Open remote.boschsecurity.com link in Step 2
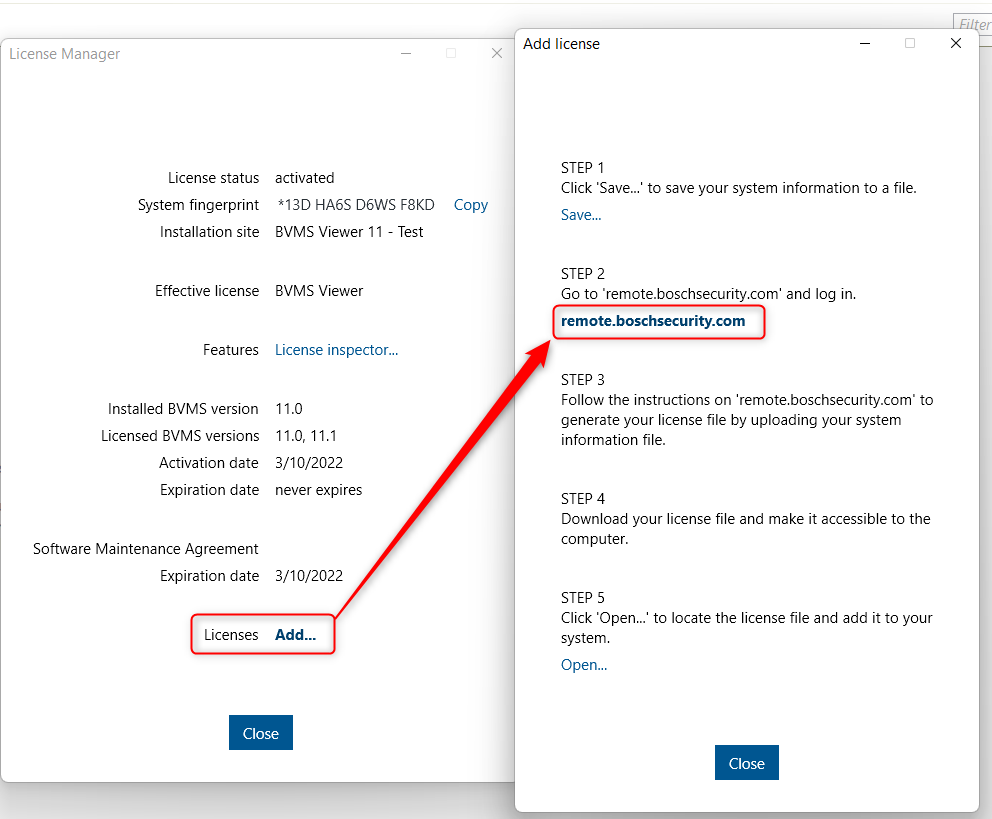The height and width of the screenshot is (819, 992). pos(653,321)
